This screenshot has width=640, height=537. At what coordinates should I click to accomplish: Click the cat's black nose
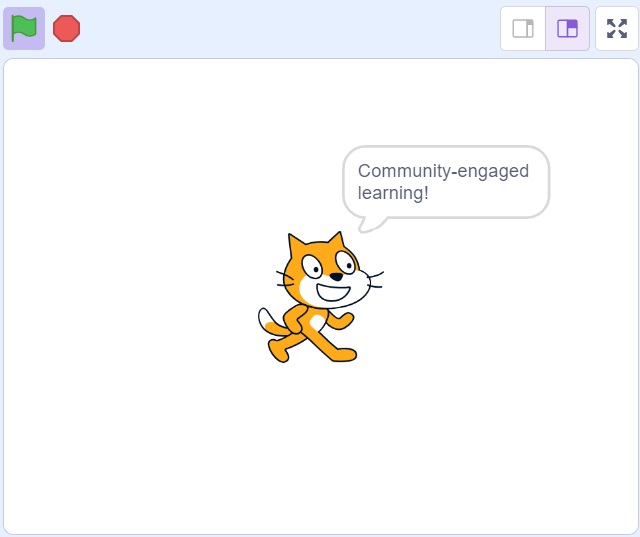point(336,277)
